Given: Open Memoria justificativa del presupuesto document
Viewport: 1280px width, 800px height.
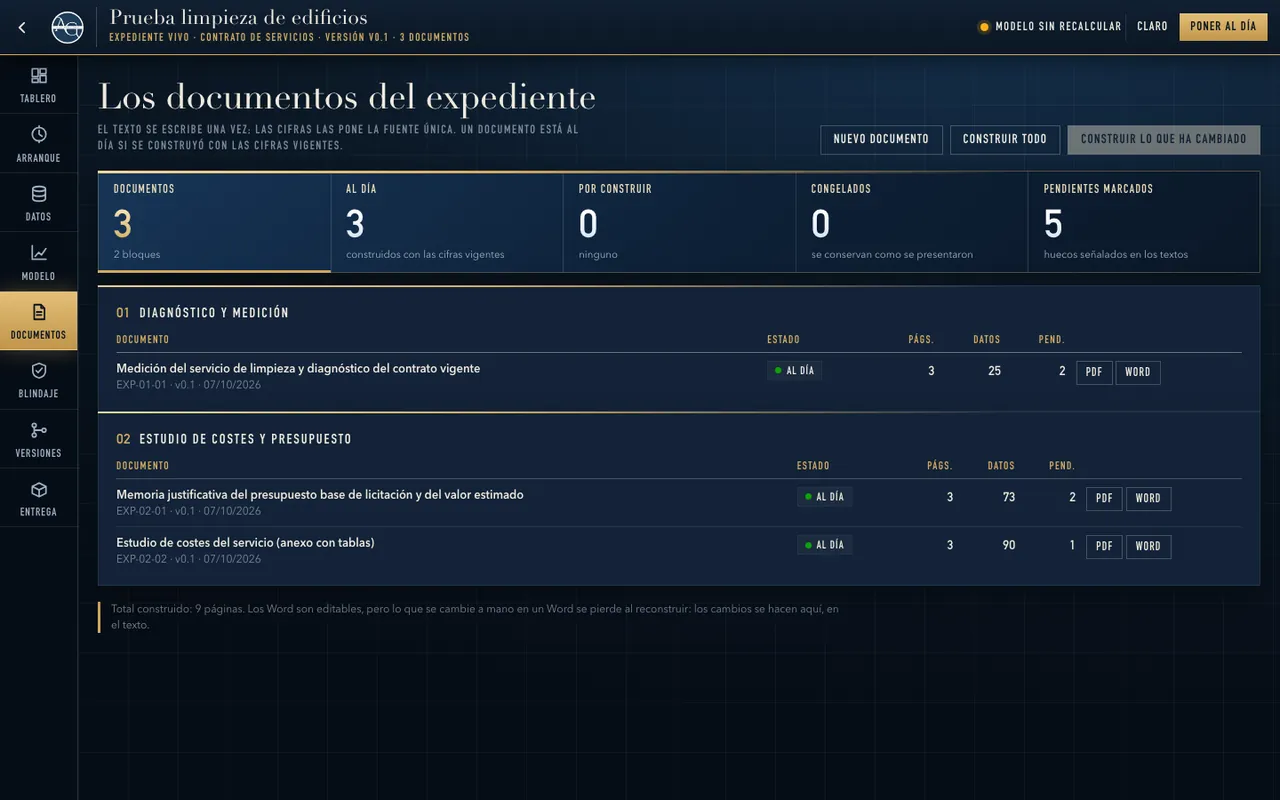Looking at the screenshot, I should 320,494.
